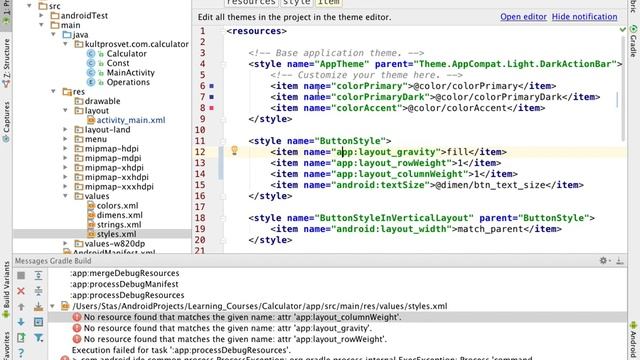640x360 pixels.
Task: Click the Calculator class icon
Action: click(91, 53)
